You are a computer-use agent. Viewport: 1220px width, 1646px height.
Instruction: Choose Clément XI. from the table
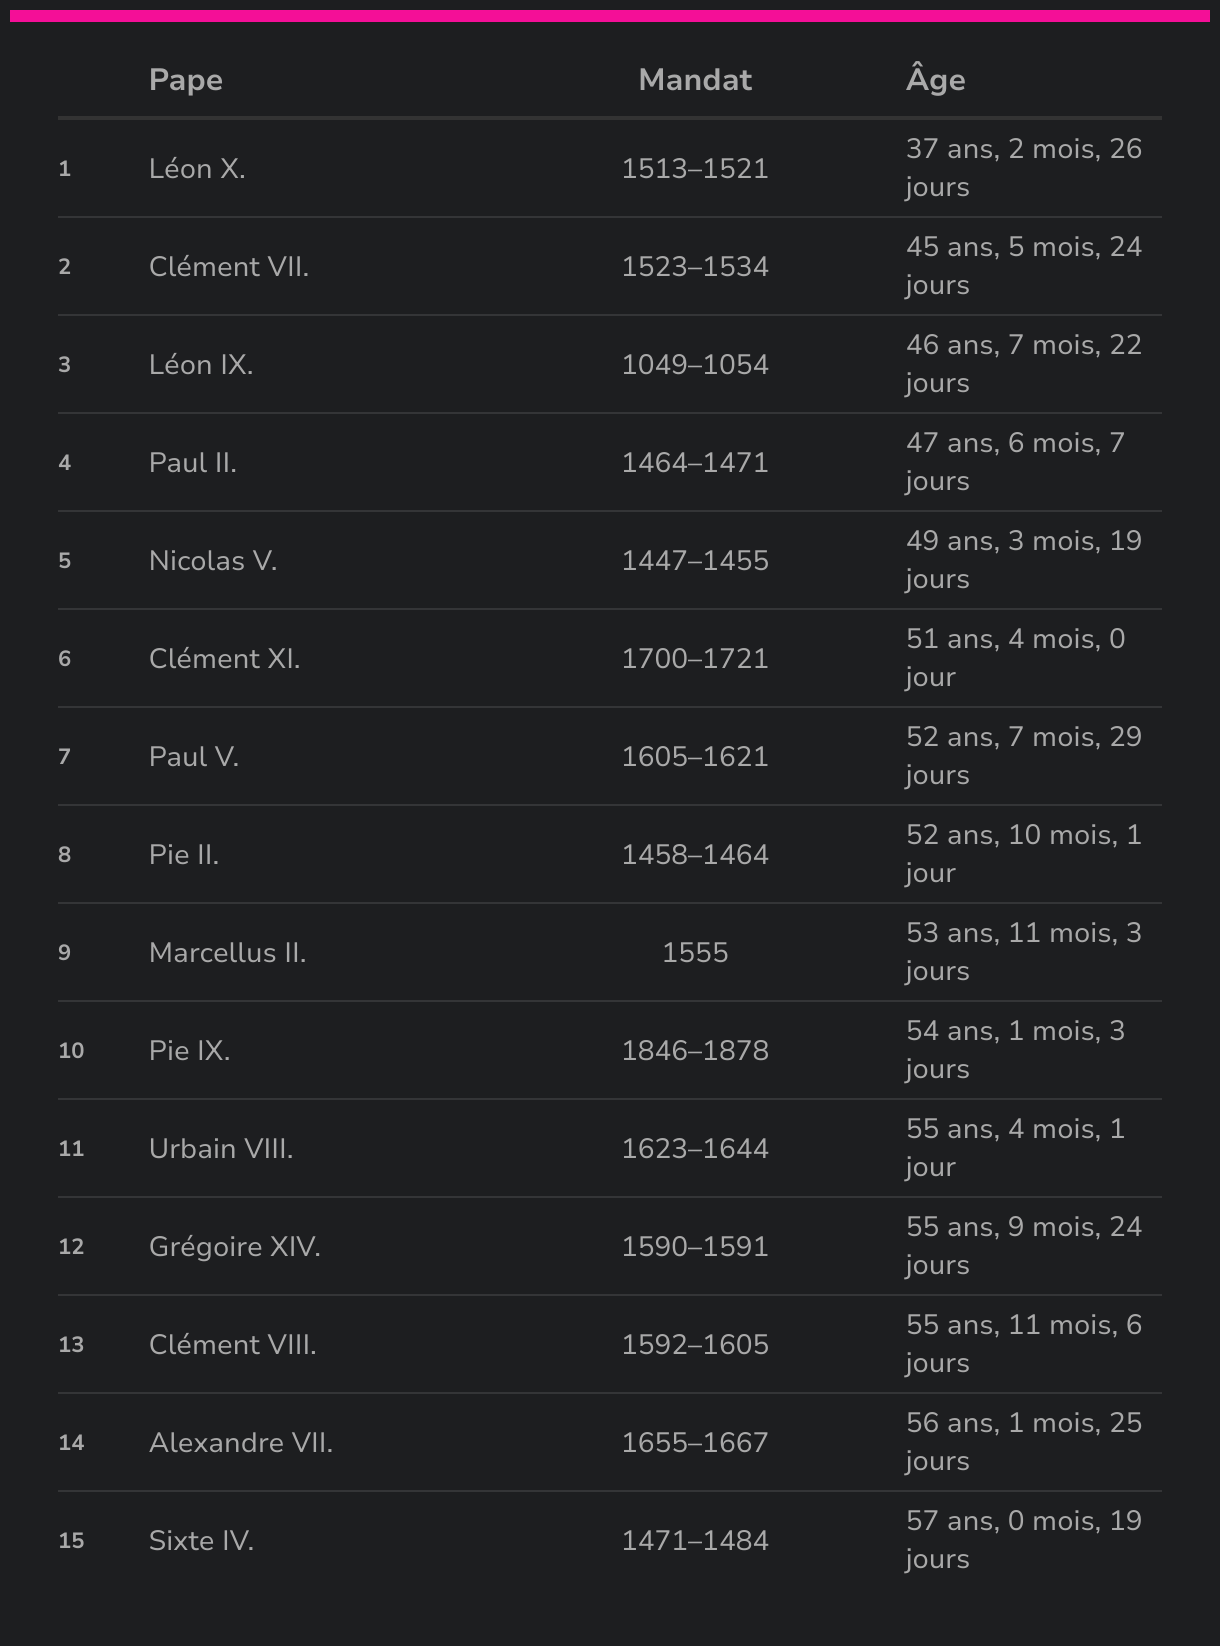(x=224, y=658)
